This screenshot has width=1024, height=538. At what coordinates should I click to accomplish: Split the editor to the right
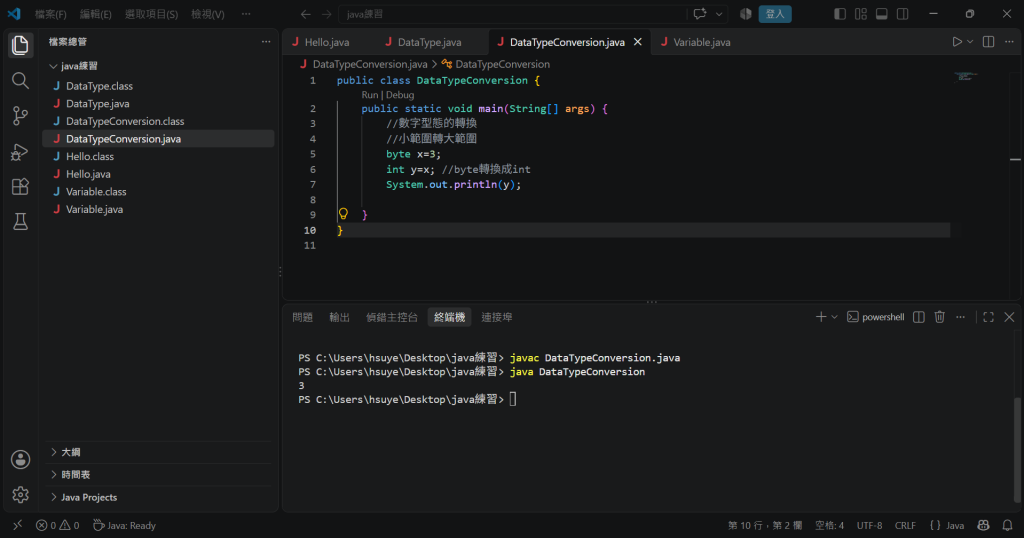989,42
